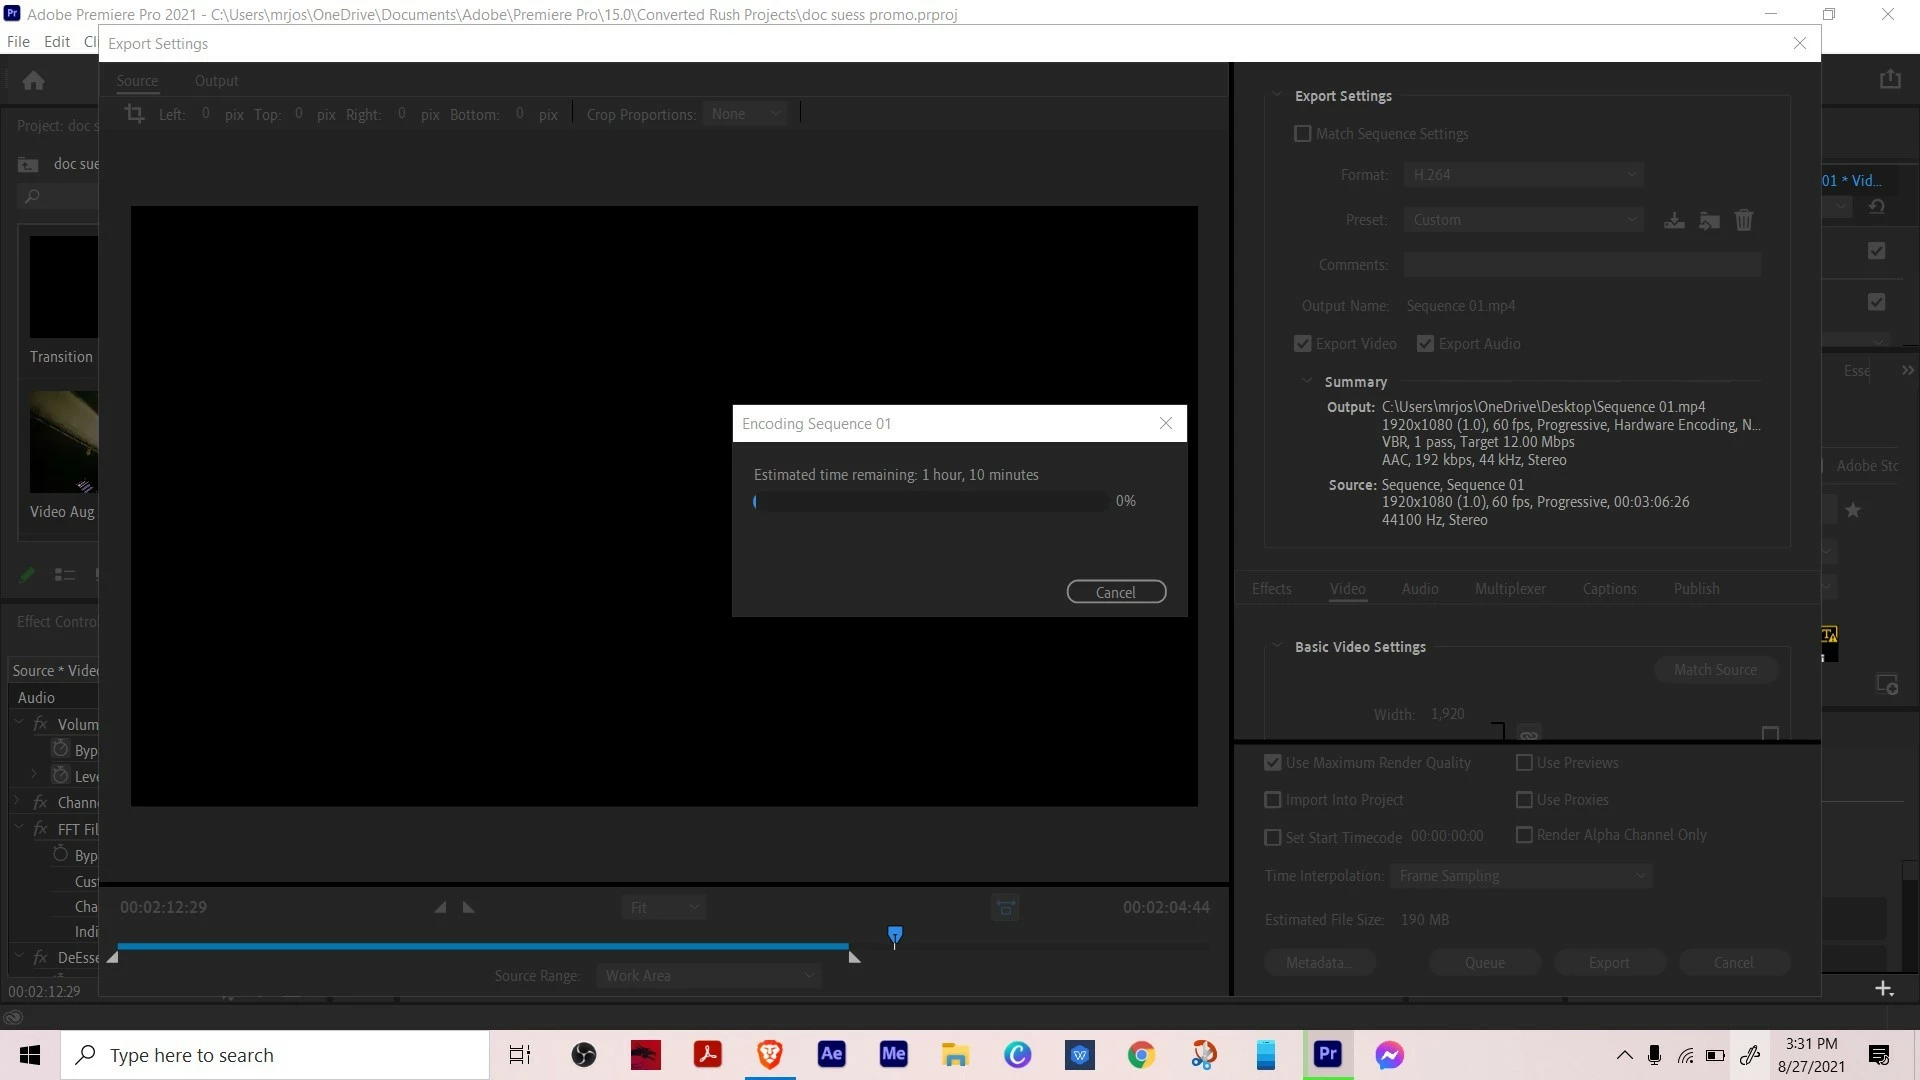Open the Audio settings tab
This screenshot has width=1920, height=1080.
click(1419, 589)
